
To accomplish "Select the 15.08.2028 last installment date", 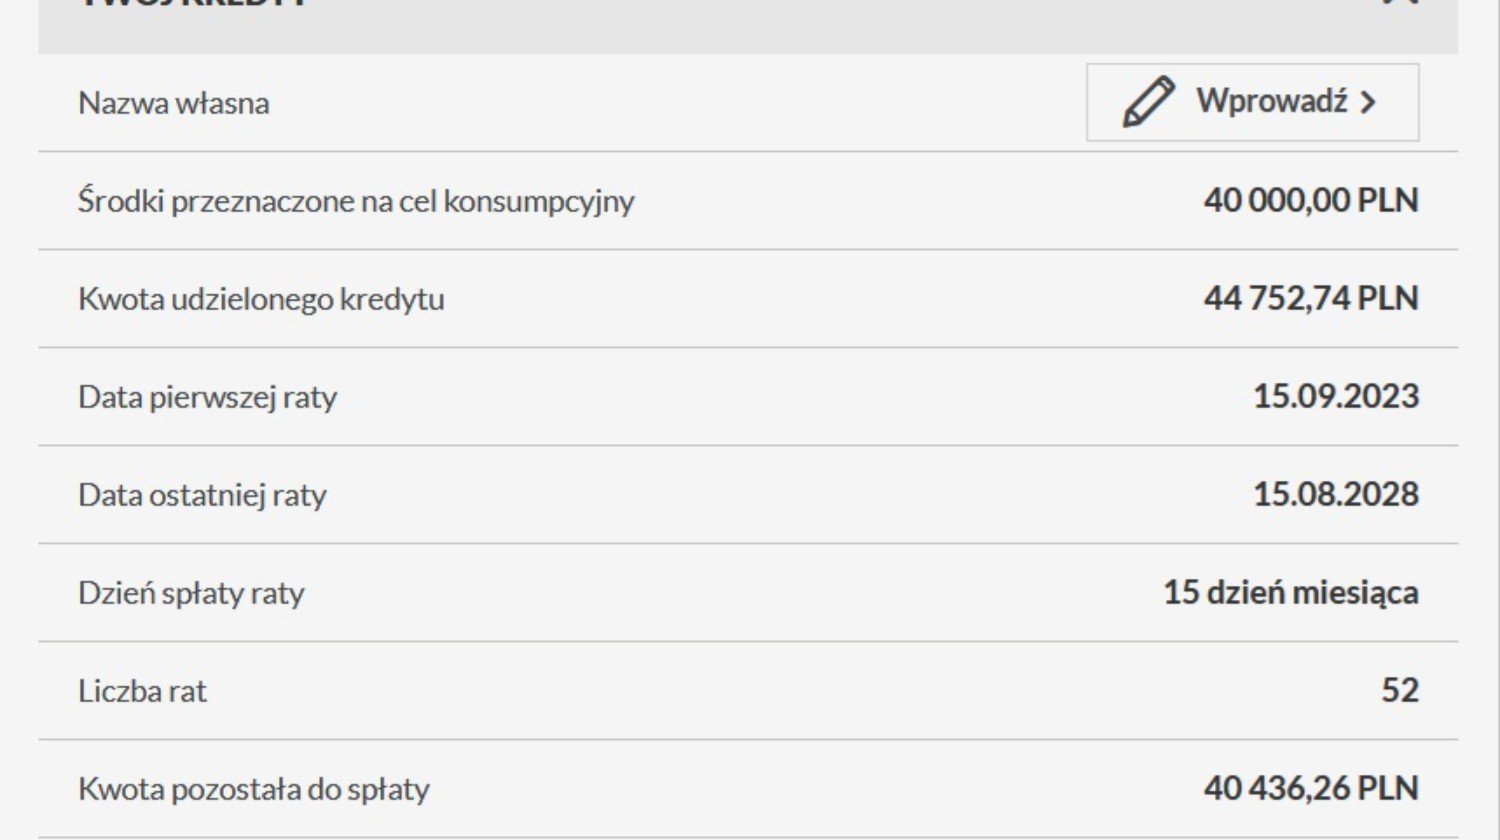I will coord(1336,494).
